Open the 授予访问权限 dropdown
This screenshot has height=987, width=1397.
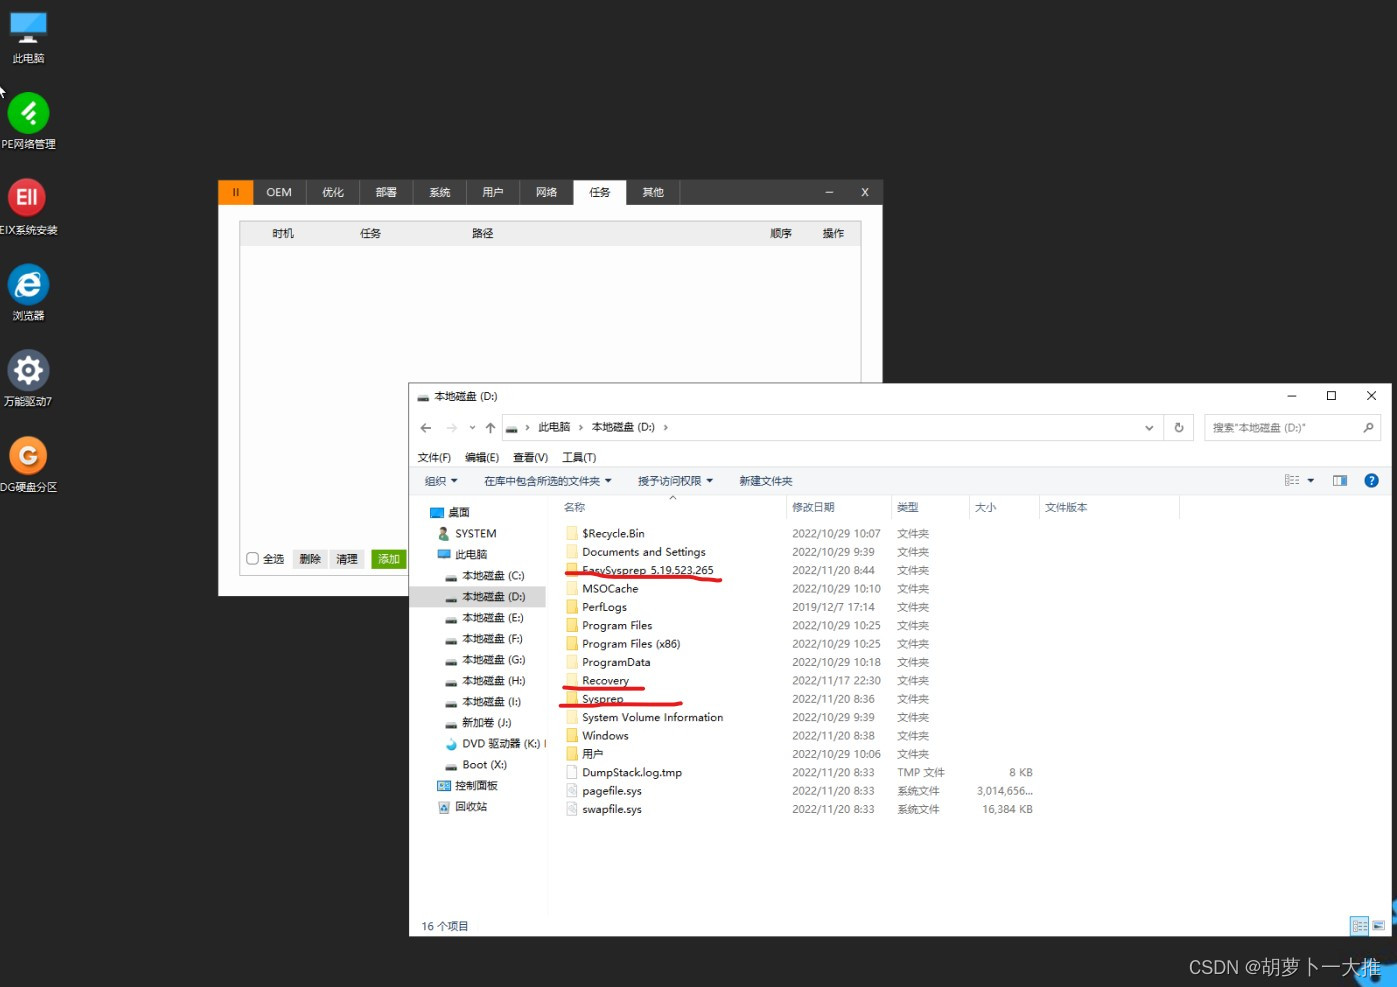pos(676,481)
